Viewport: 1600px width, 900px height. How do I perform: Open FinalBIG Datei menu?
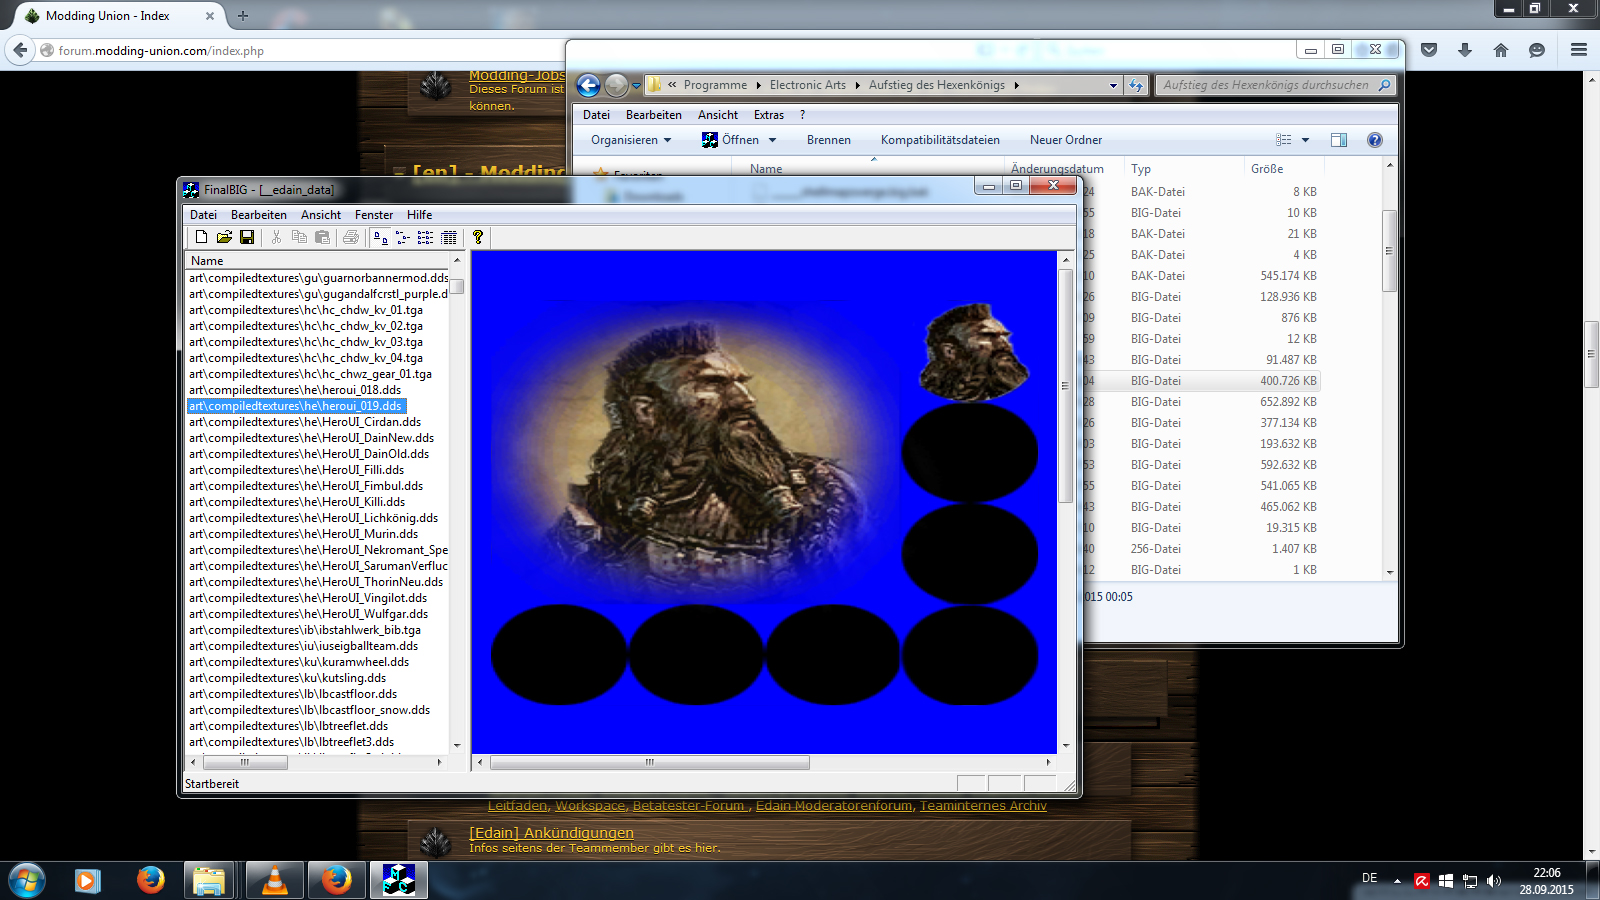(x=203, y=215)
